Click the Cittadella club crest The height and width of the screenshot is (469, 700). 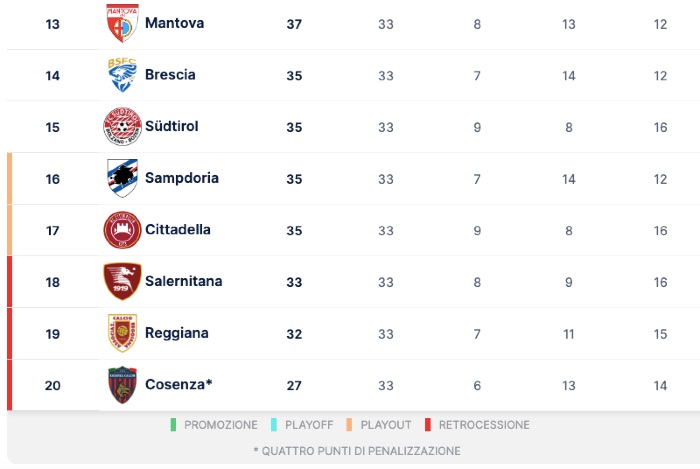(x=122, y=230)
